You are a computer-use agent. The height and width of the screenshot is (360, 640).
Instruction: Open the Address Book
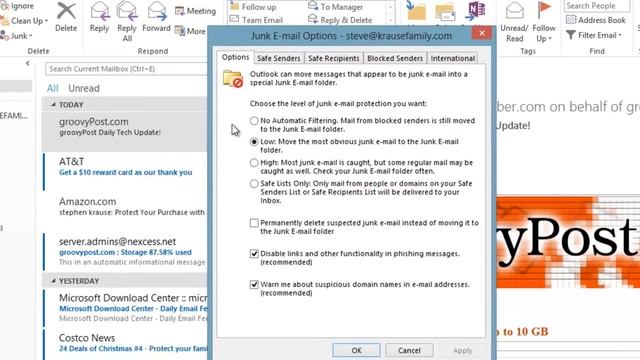tap(596, 20)
